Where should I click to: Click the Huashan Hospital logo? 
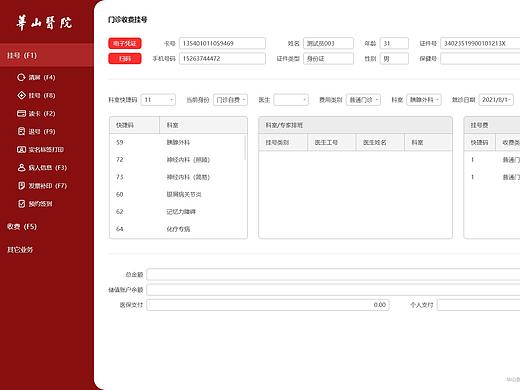(44, 23)
